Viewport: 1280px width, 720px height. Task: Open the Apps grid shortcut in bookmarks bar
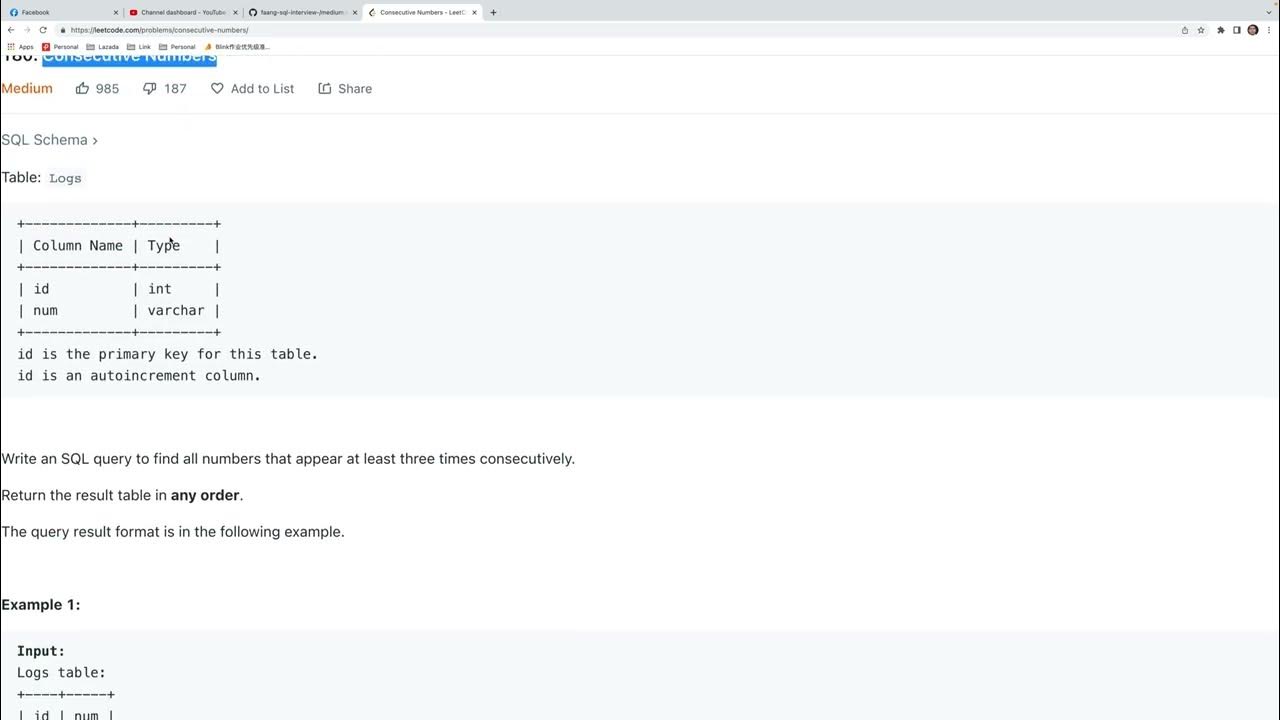tap(20, 47)
